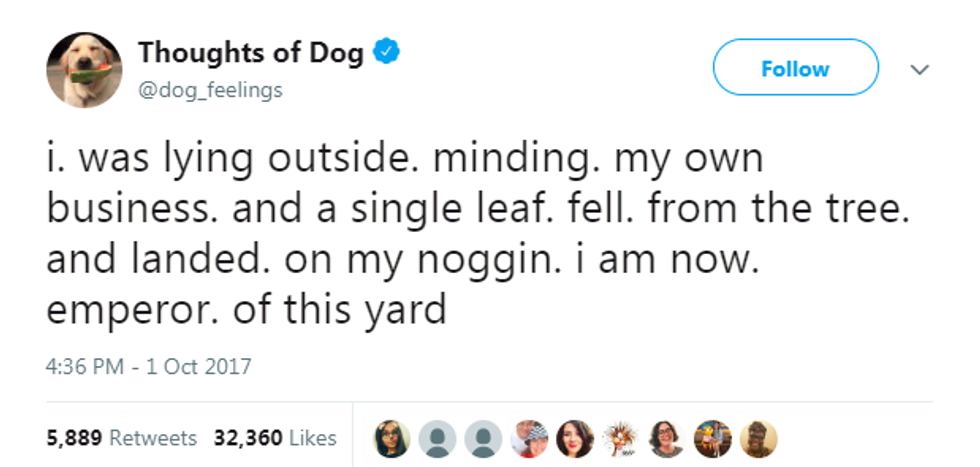Open the 4:36 PM - 1 Oct 2017 timestamp
The height and width of the screenshot is (467, 980).
click(149, 366)
